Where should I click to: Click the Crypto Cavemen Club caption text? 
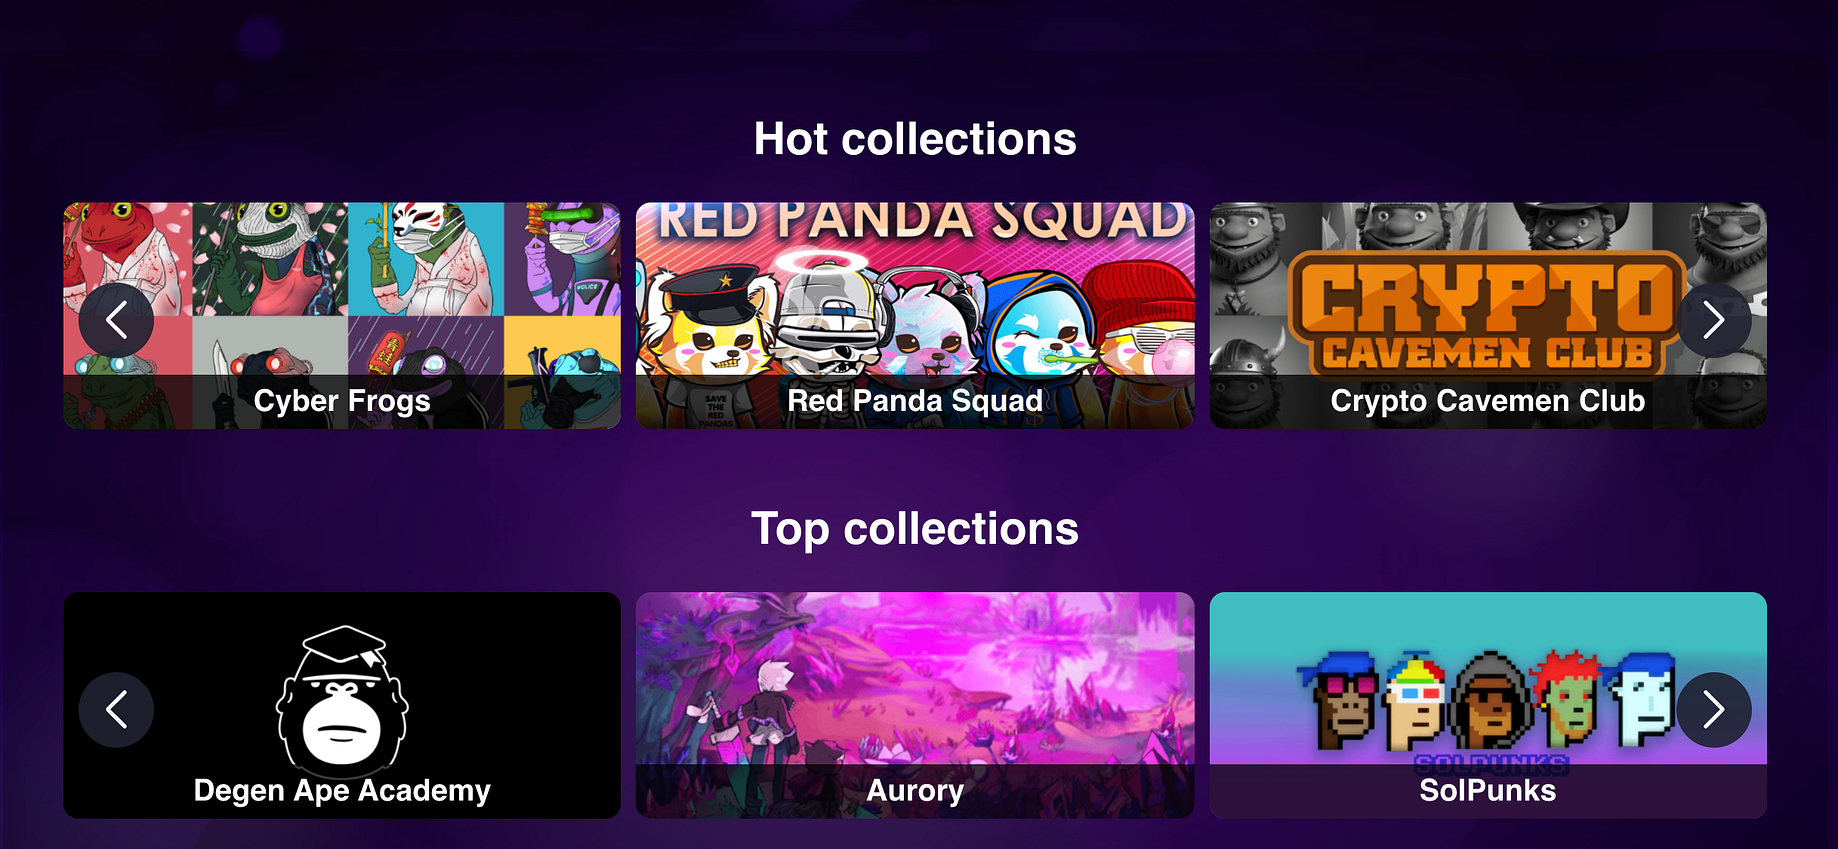1488,402
